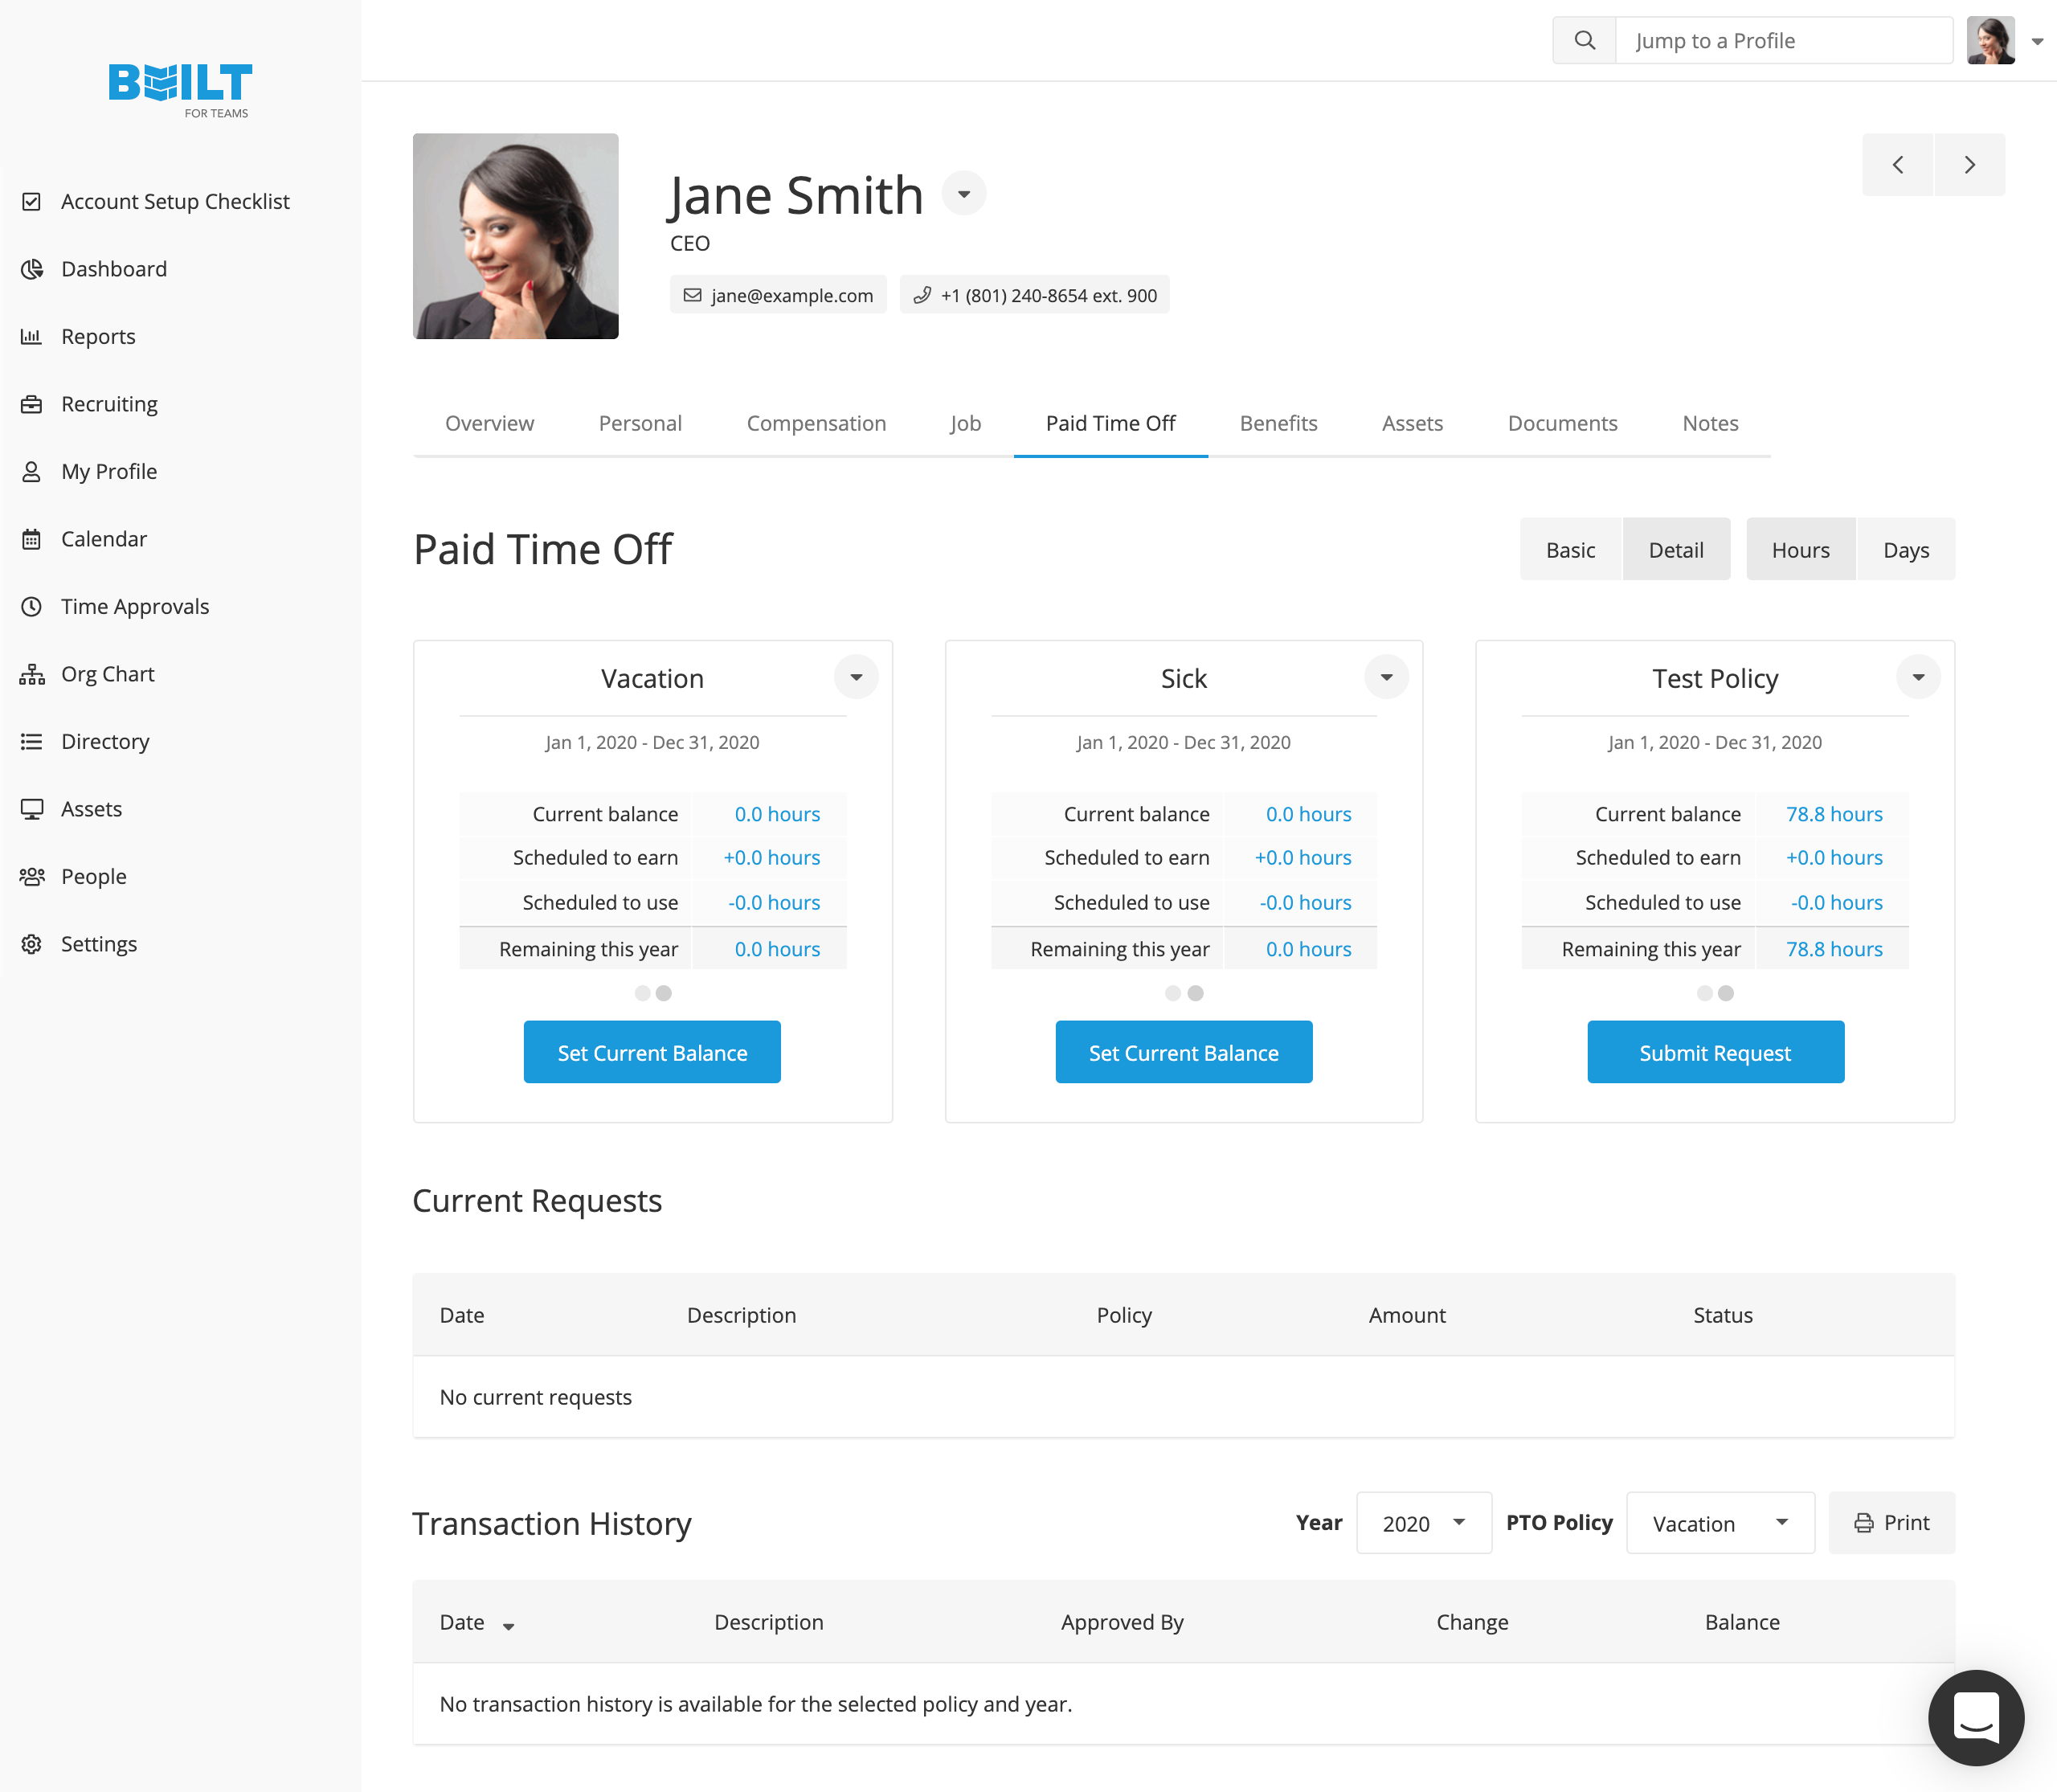Click the search magnifier icon
This screenshot has height=1792, width=2057.
point(1584,41)
